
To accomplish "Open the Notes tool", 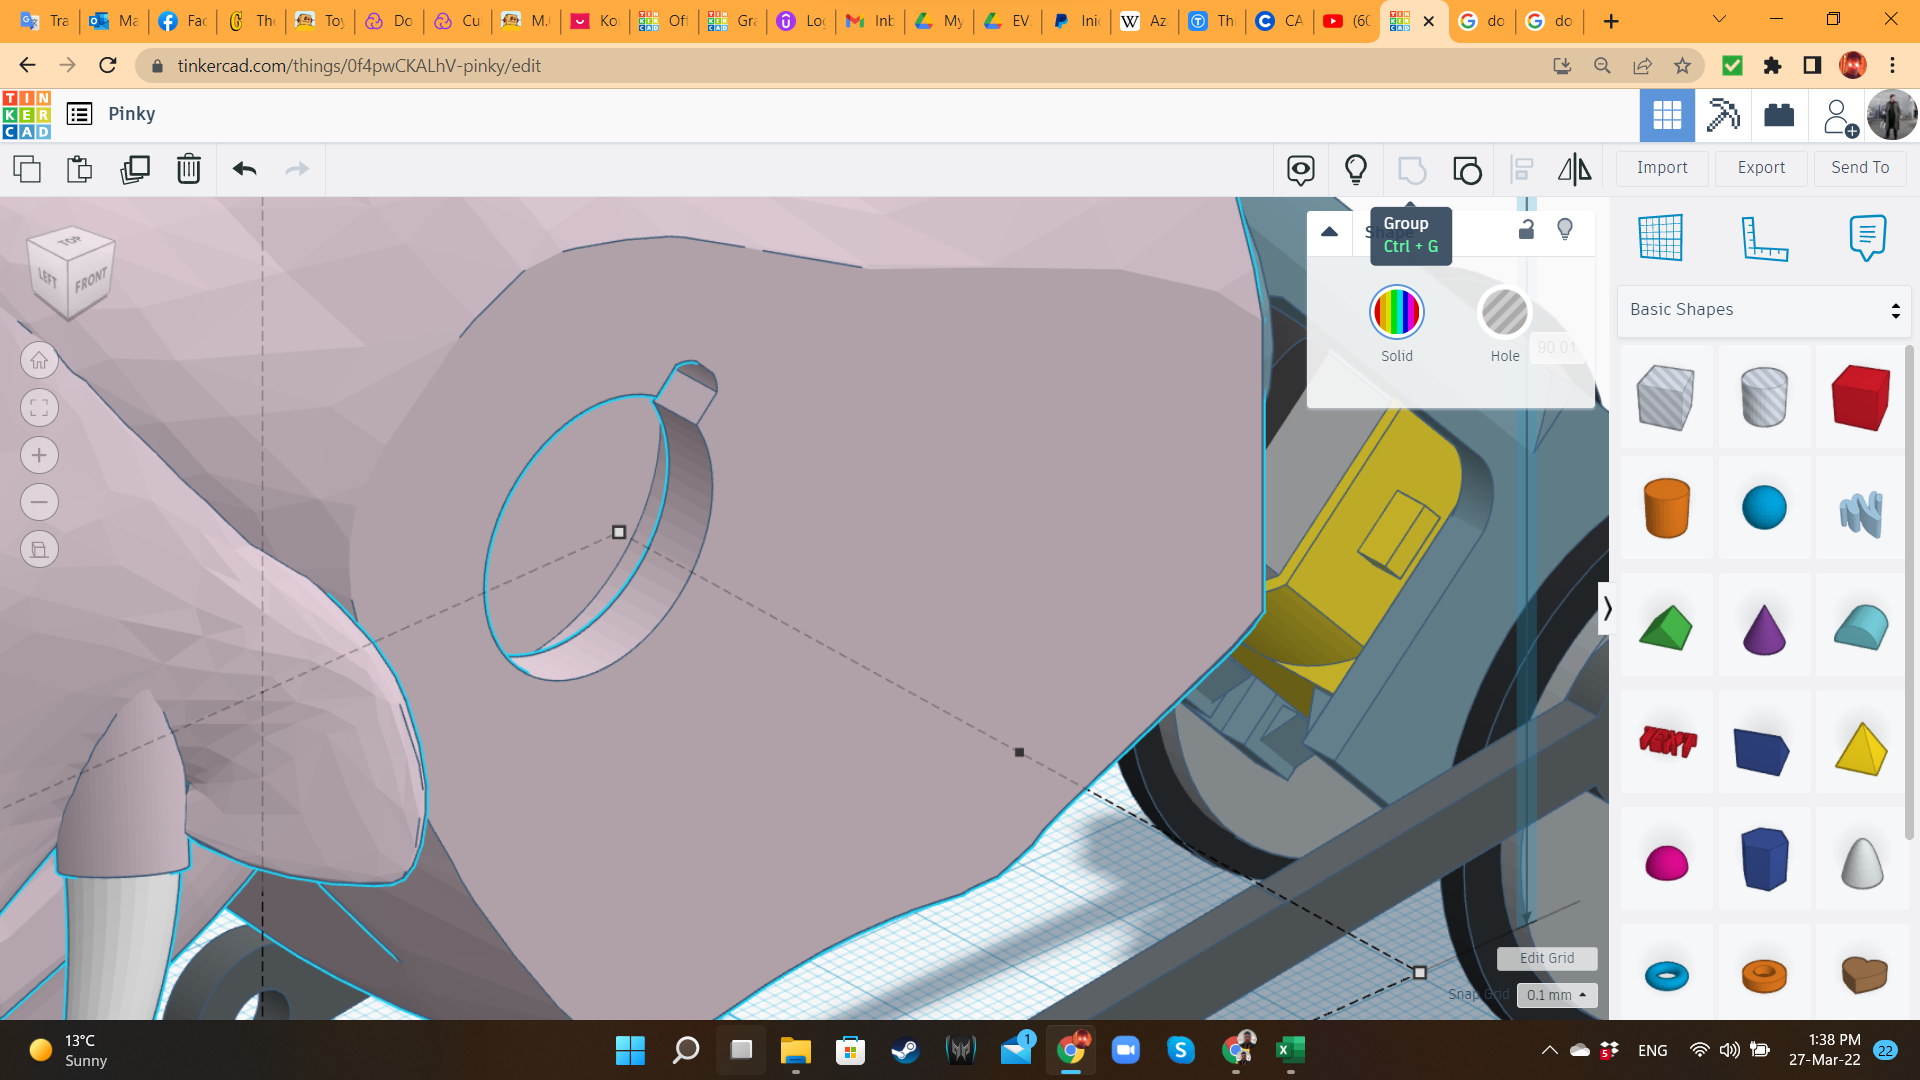I will pos(1867,237).
